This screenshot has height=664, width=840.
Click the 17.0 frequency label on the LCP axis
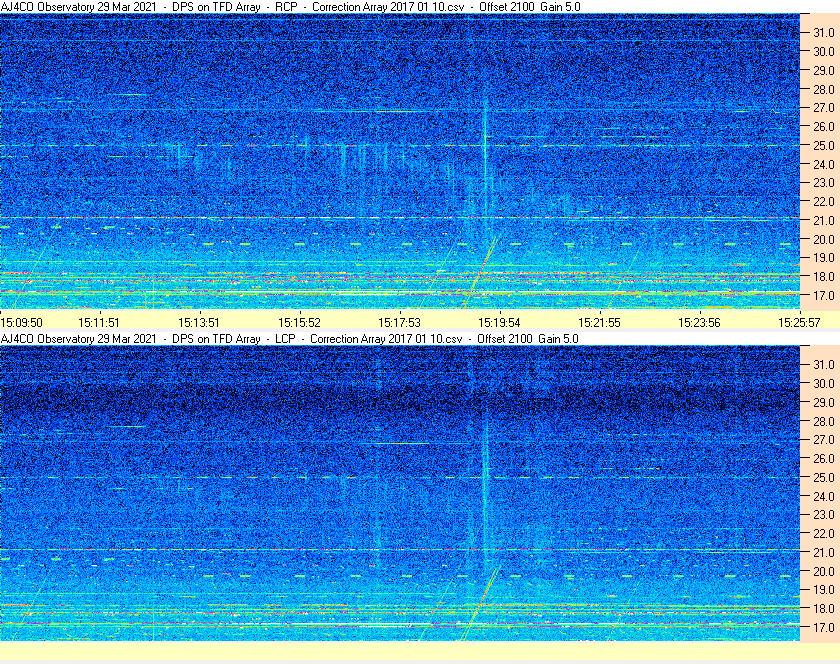(x=824, y=627)
